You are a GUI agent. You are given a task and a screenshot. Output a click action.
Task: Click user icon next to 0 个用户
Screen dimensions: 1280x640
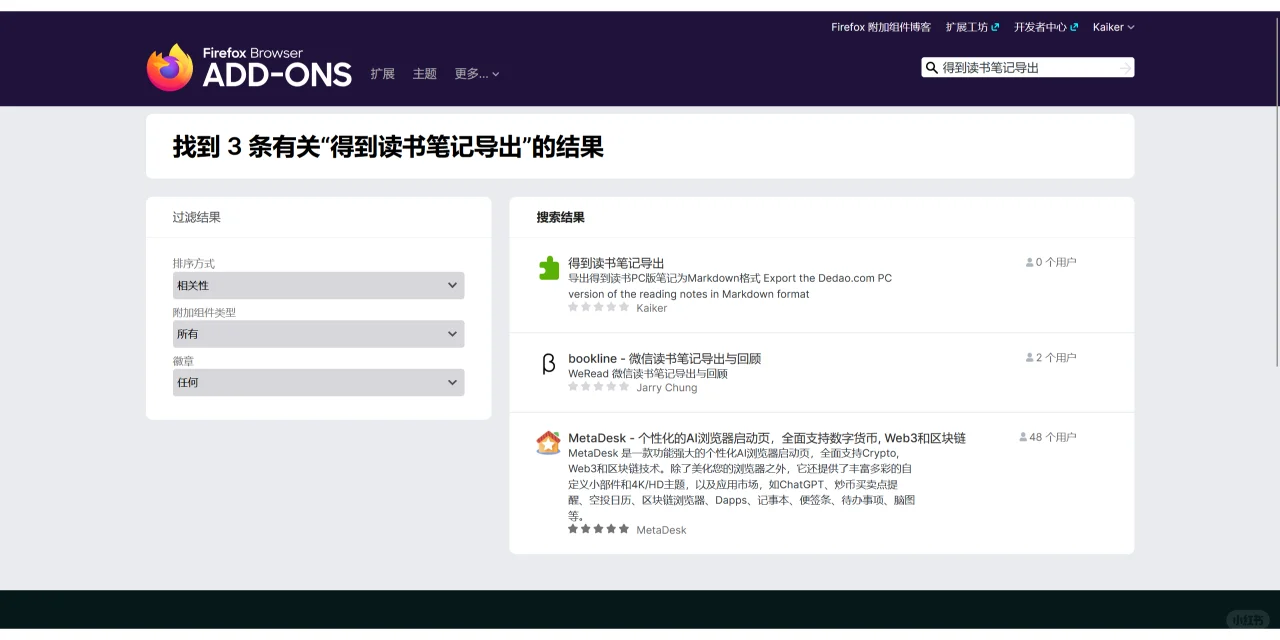tap(1030, 262)
